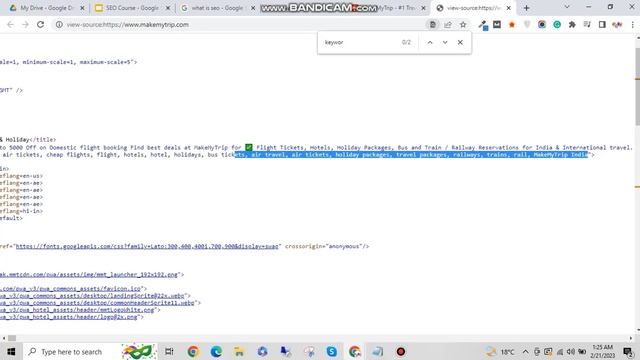Image resolution: width=640 pixels, height=360 pixels.
Task: Open Google Chrome from the taskbar
Action: (x=193, y=351)
